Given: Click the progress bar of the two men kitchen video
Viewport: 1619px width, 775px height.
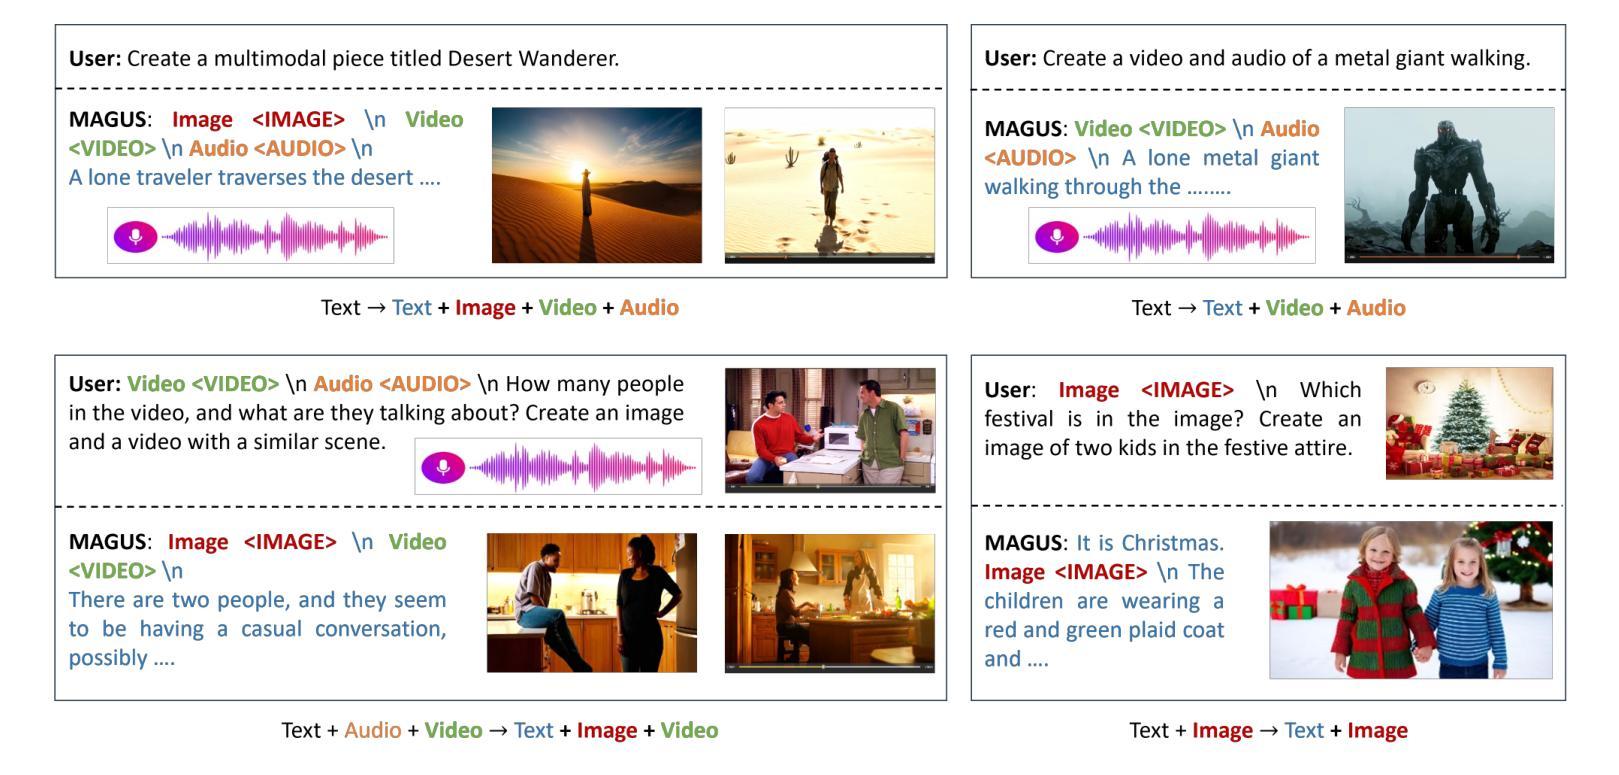Looking at the screenshot, I should [830, 487].
